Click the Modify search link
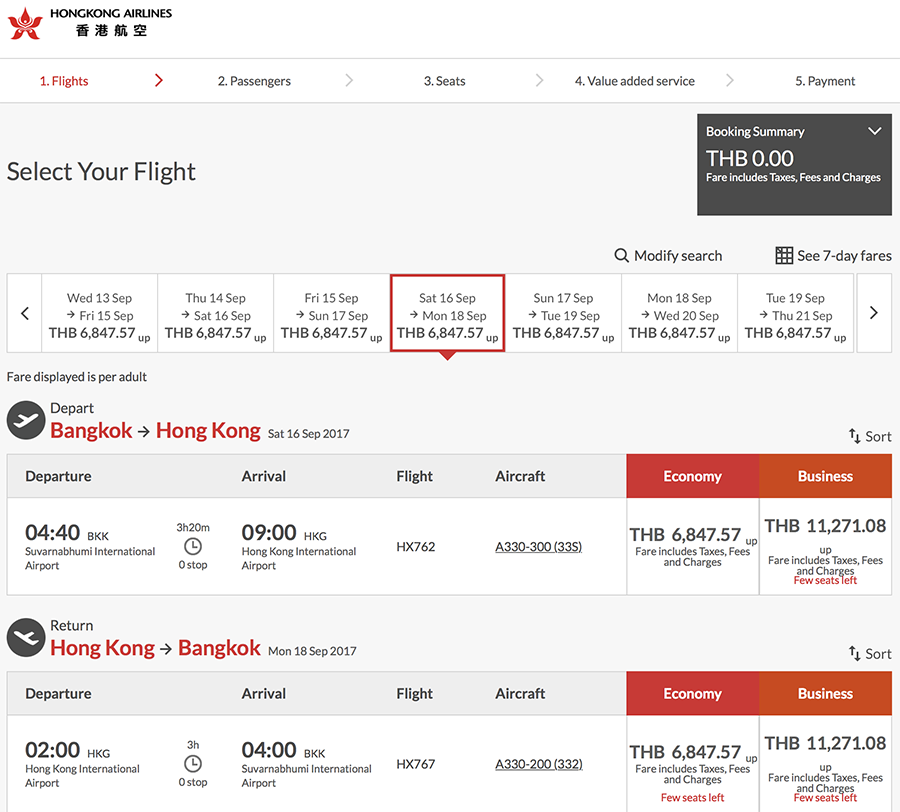Screen dimensions: 900x812 pos(668,255)
